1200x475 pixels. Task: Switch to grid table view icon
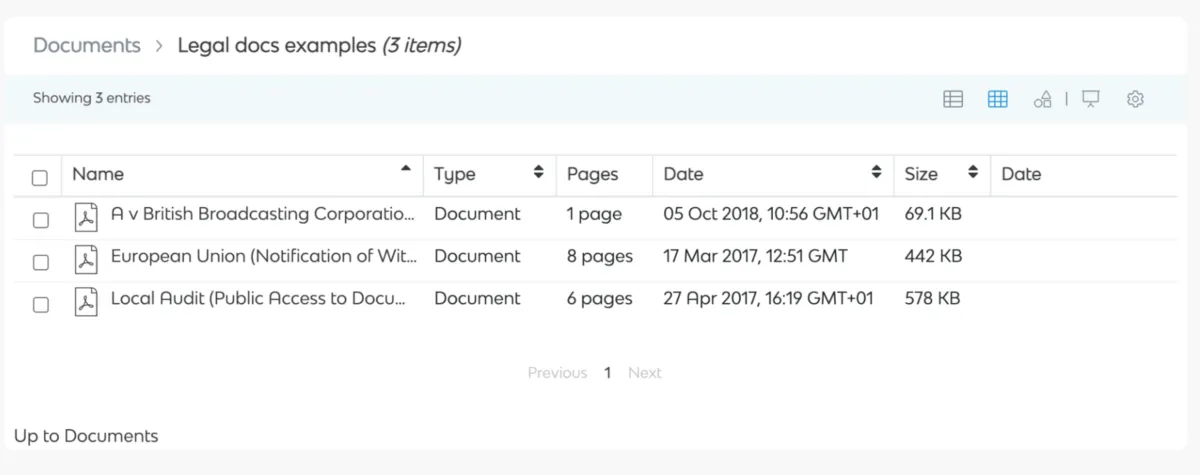click(997, 99)
